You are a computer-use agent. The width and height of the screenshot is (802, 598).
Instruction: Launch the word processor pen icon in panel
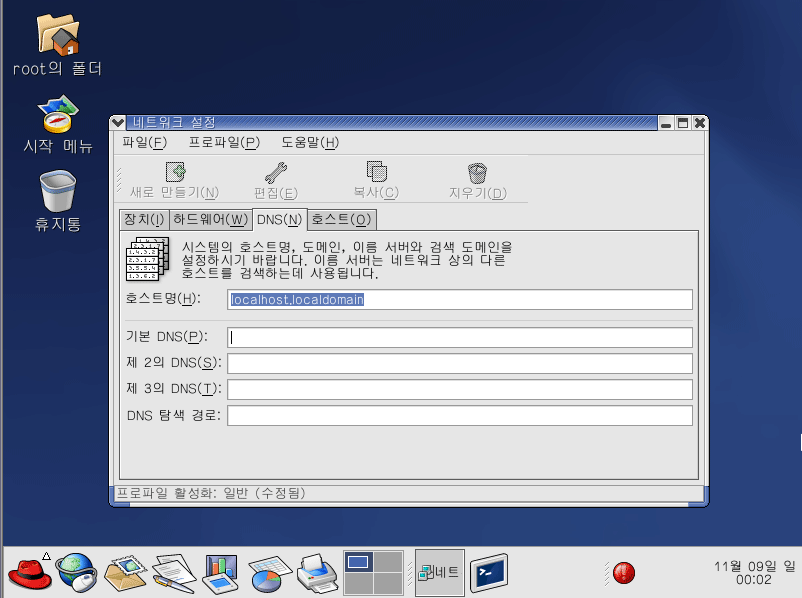pos(174,573)
